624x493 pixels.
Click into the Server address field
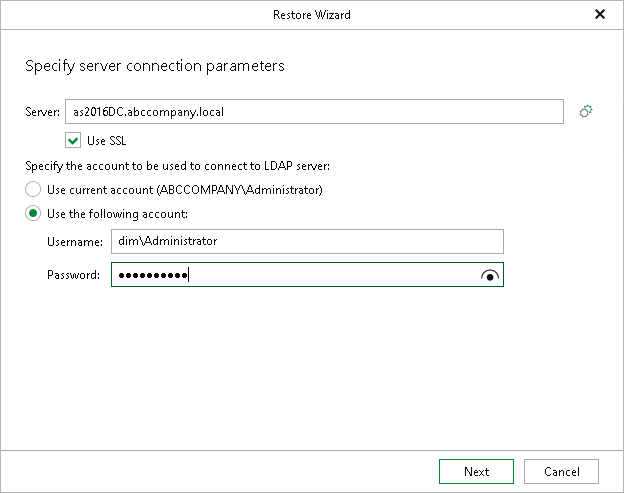[x=314, y=111]
